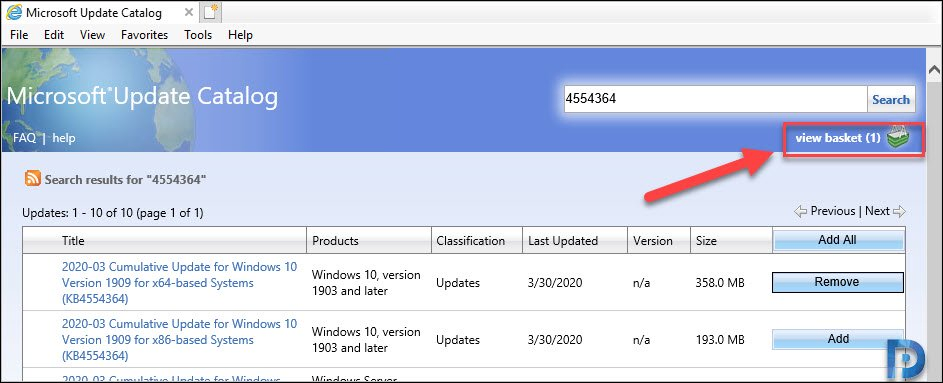Remove the x64 update from basket
The height and width of the screenshot is (383, 943).
837,282
